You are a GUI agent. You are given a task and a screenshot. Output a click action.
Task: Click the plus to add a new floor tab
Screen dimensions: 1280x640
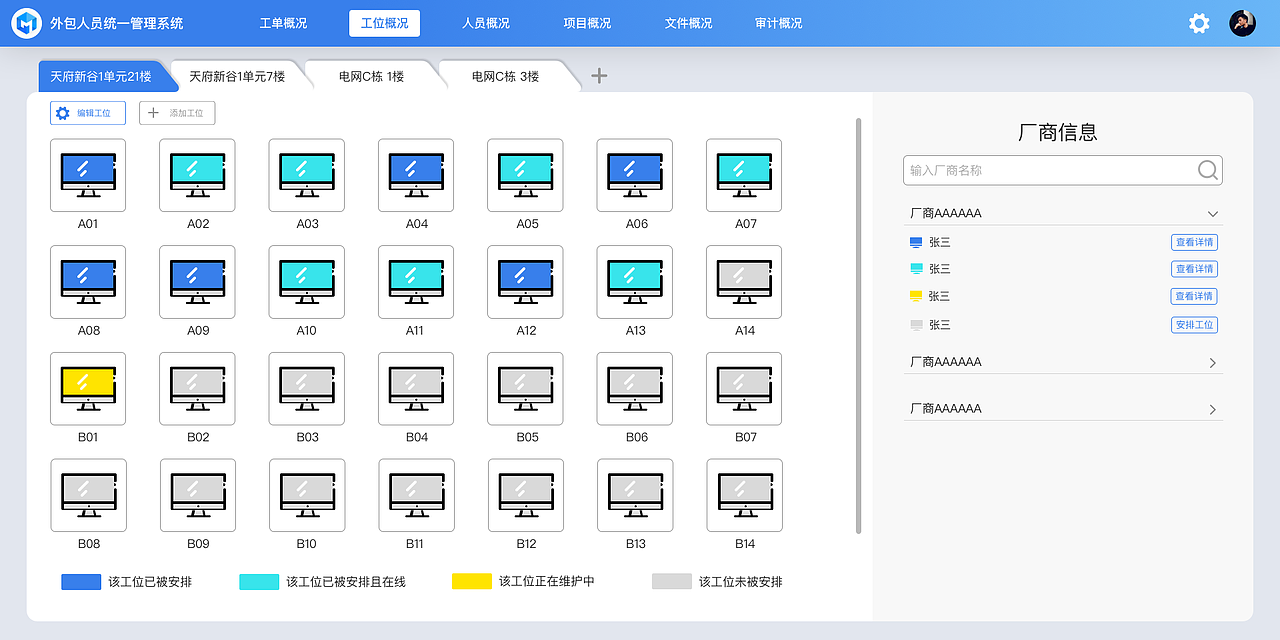598,74
